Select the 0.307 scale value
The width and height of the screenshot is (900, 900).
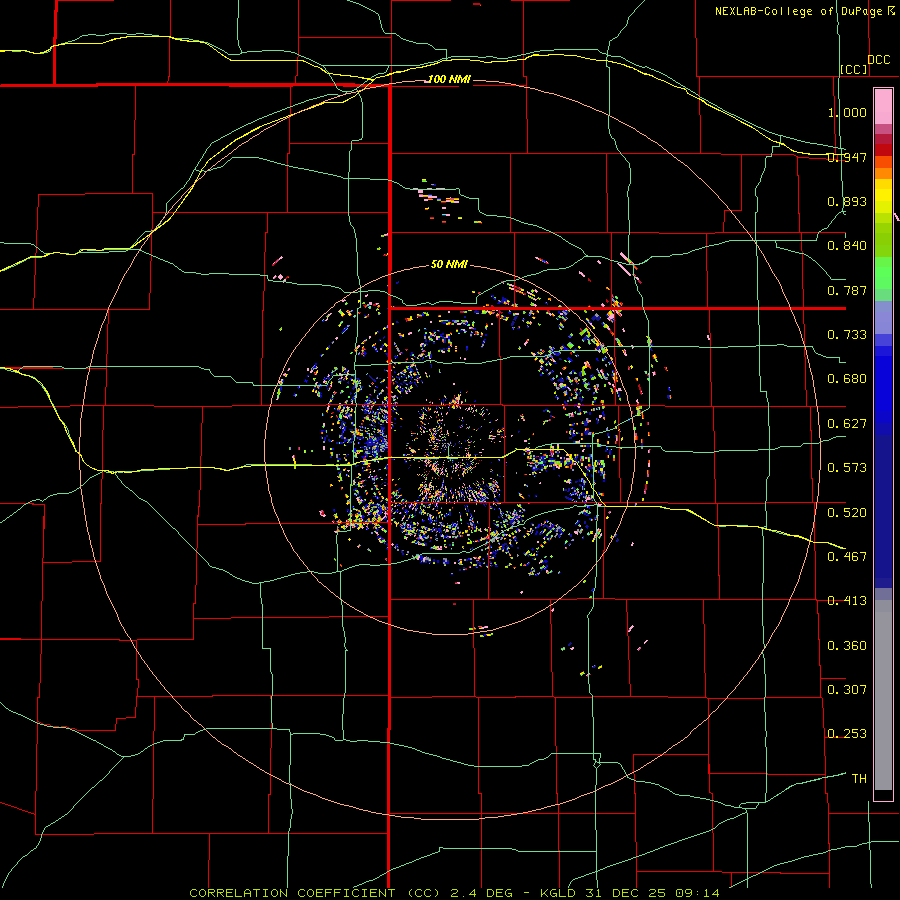pyautogui.click(x=847, y=689)
